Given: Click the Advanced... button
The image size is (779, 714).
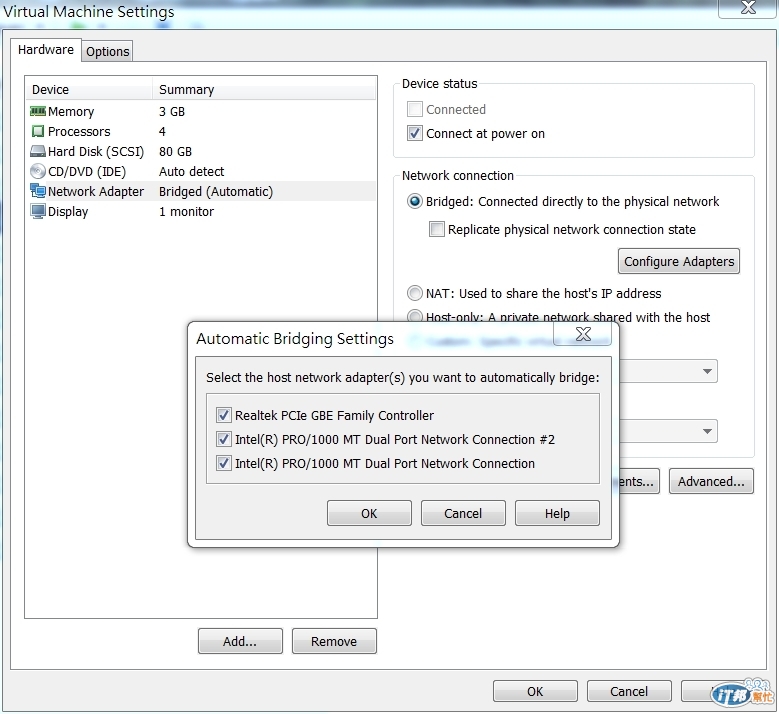Looking at the screenshot, I should [x=711, y=481].
